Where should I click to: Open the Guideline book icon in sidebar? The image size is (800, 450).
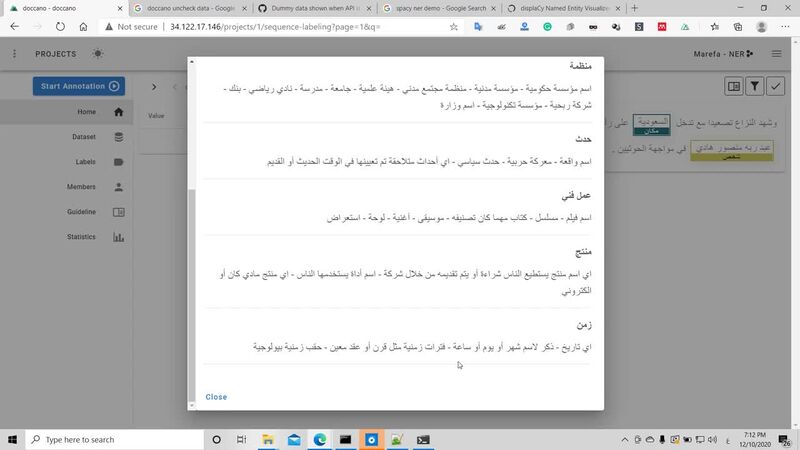coord(118,212)
